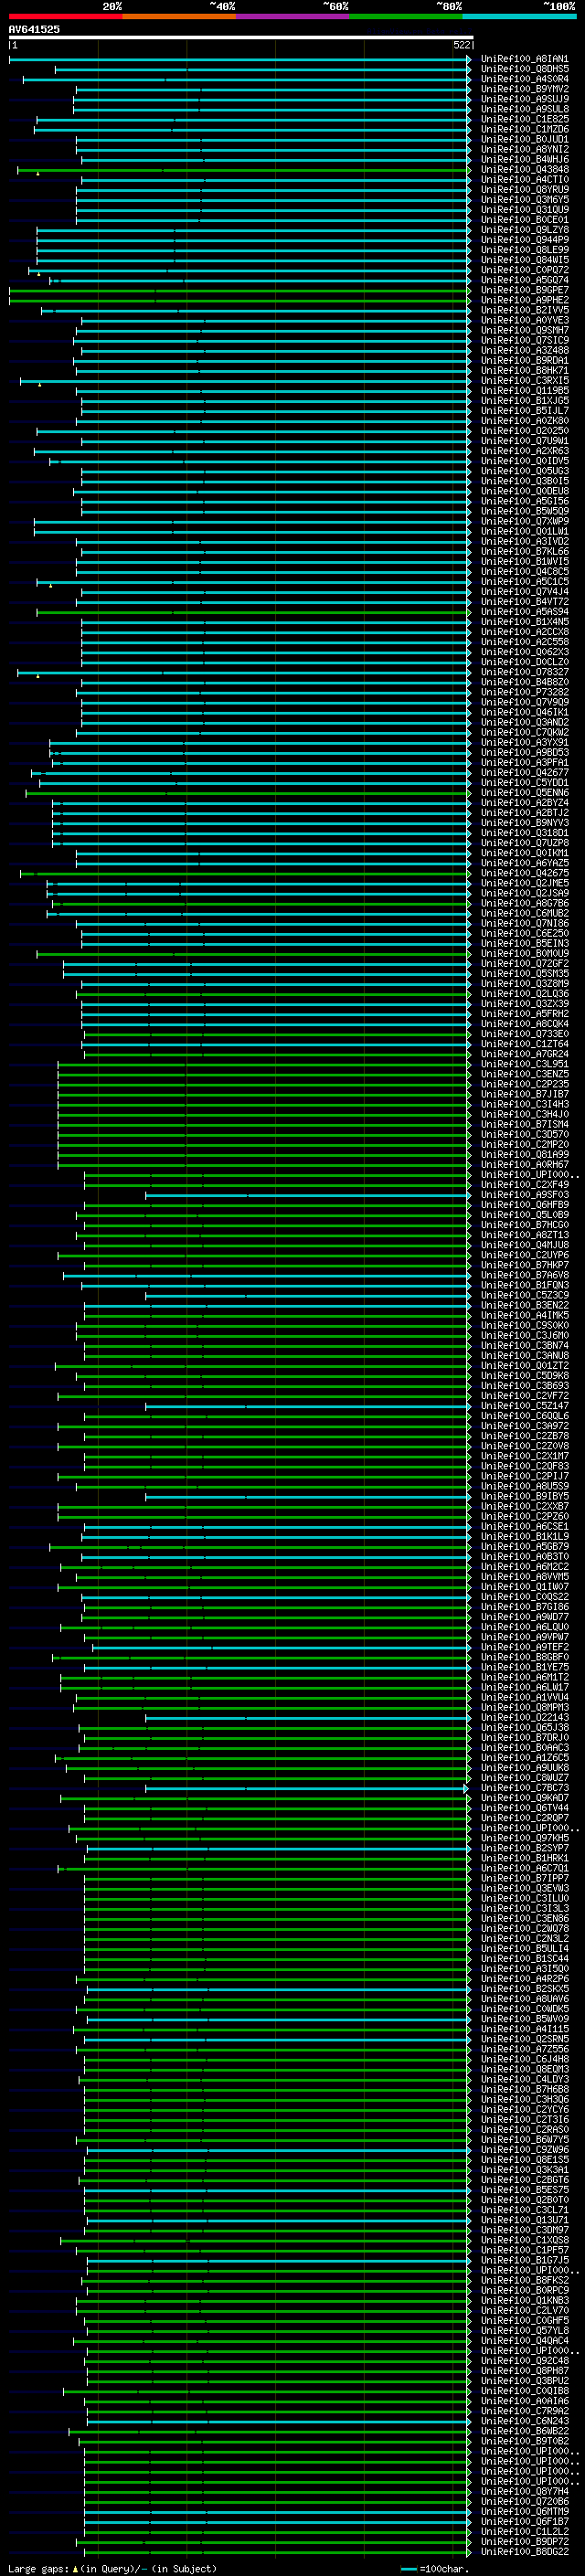Open hit UniRef100_B1G7J5
The height and width of the screenshot is (2576, 585).
[524, 2260]
